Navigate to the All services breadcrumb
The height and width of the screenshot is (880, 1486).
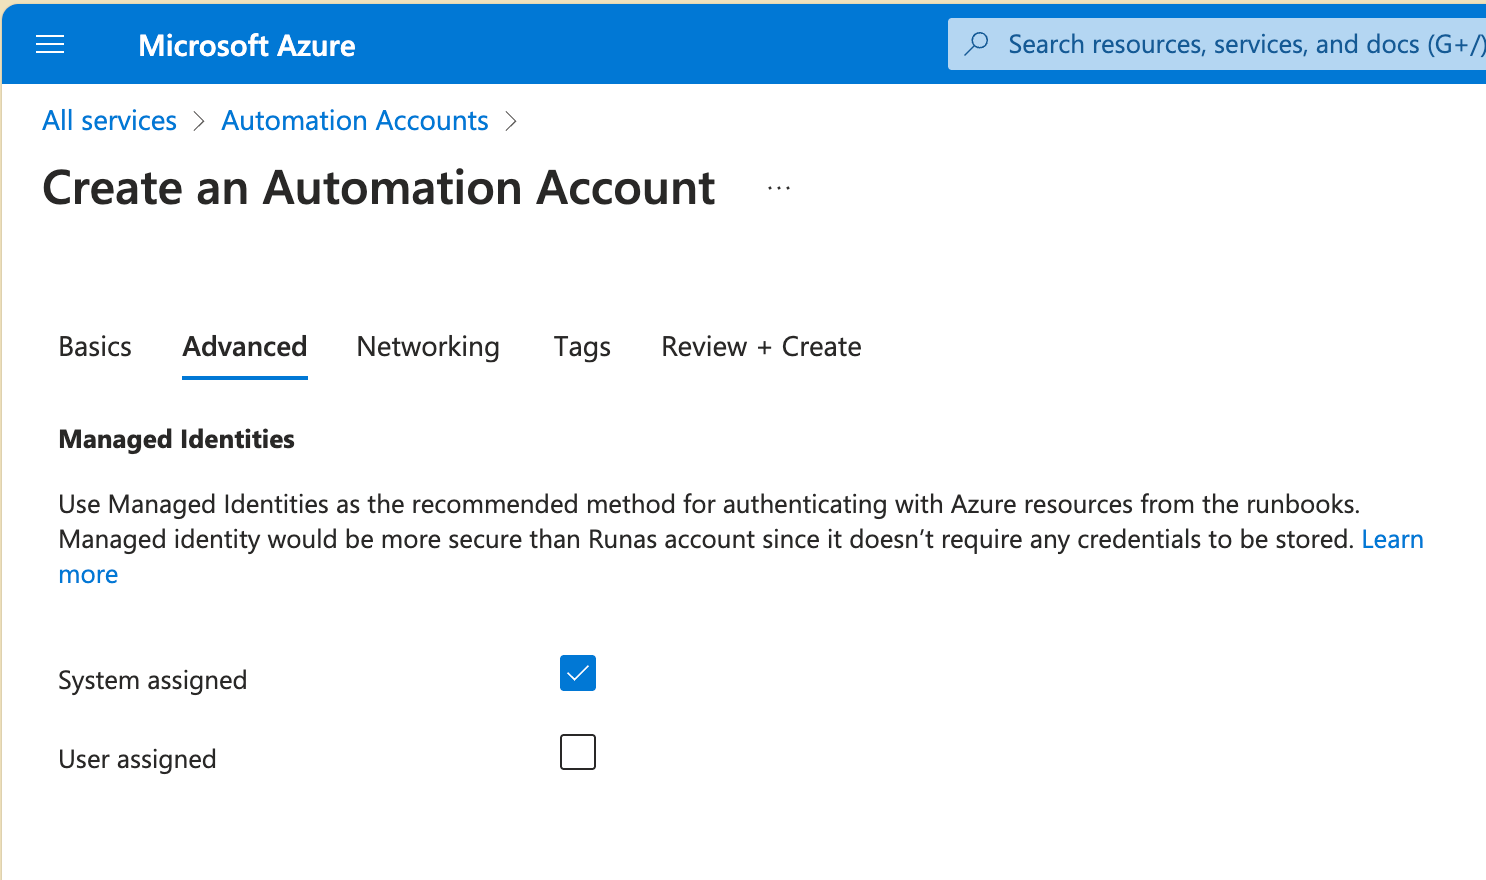pos(109,121)
